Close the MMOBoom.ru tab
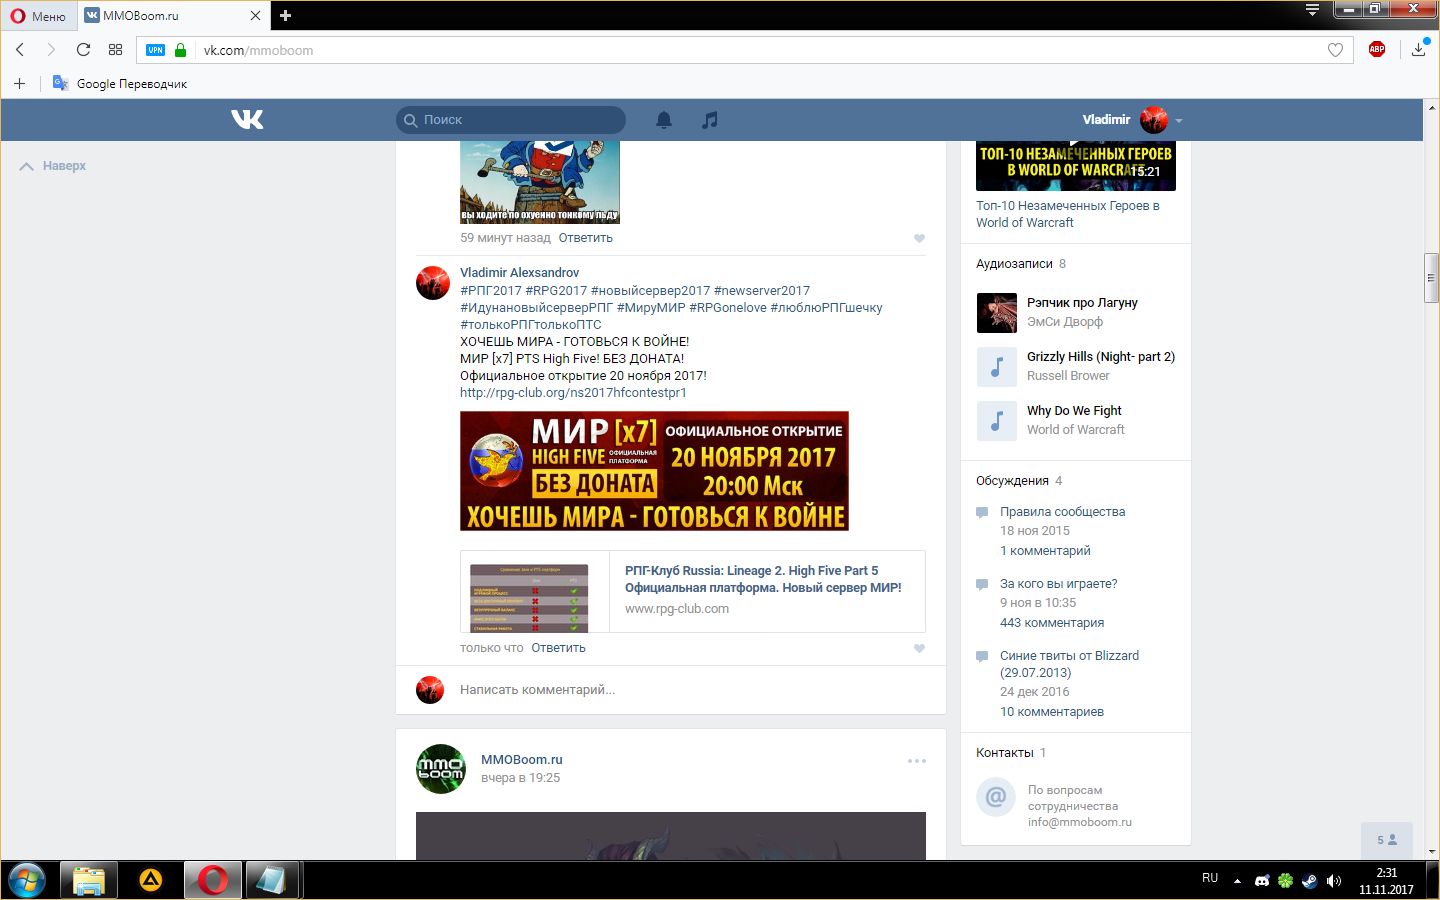1440x900 pixels. (255, 16)
